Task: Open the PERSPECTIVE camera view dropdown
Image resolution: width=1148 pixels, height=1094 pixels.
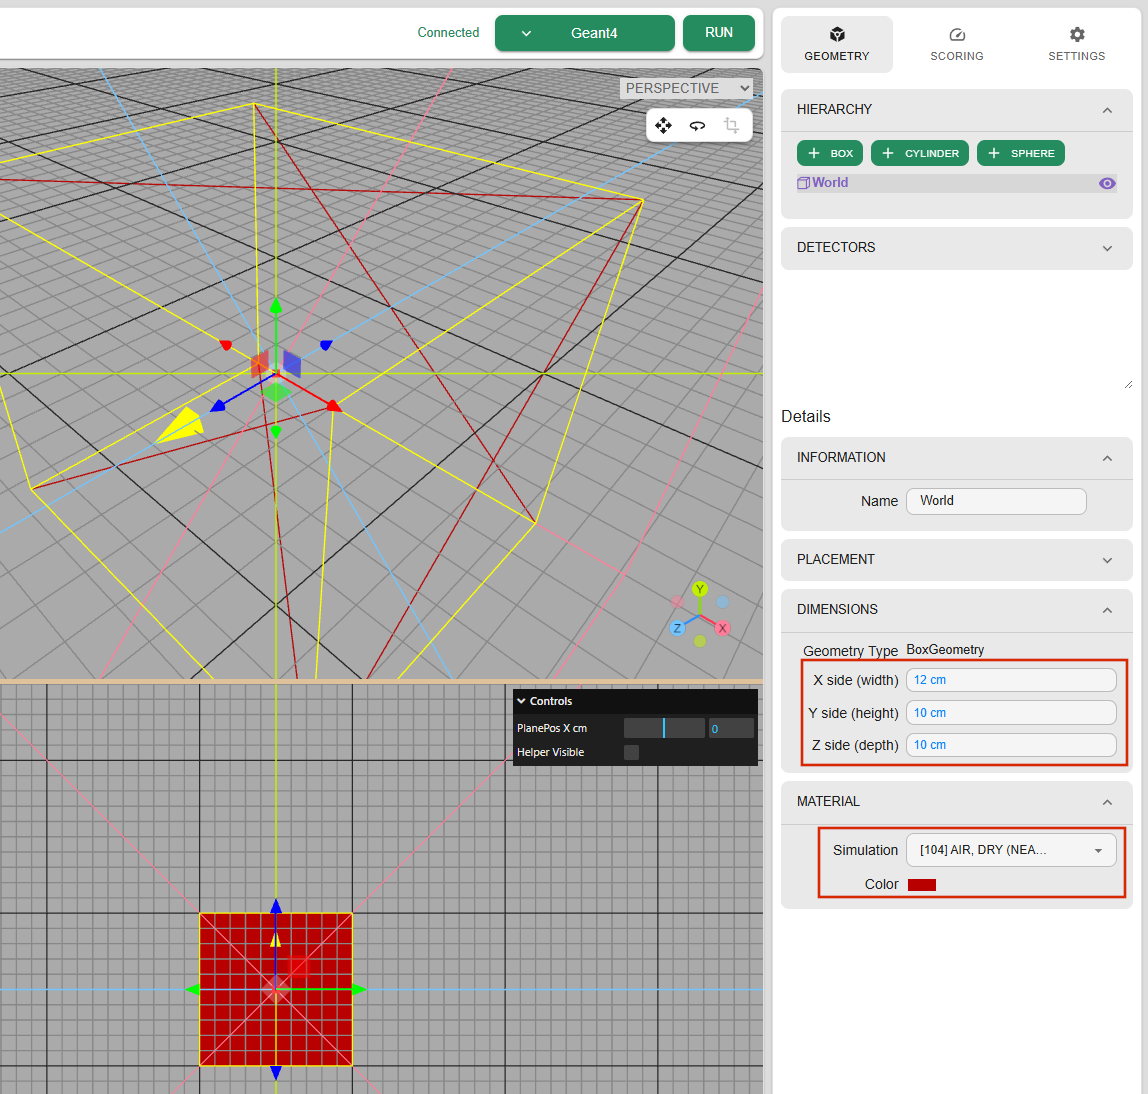Action: tap(686, 88)
